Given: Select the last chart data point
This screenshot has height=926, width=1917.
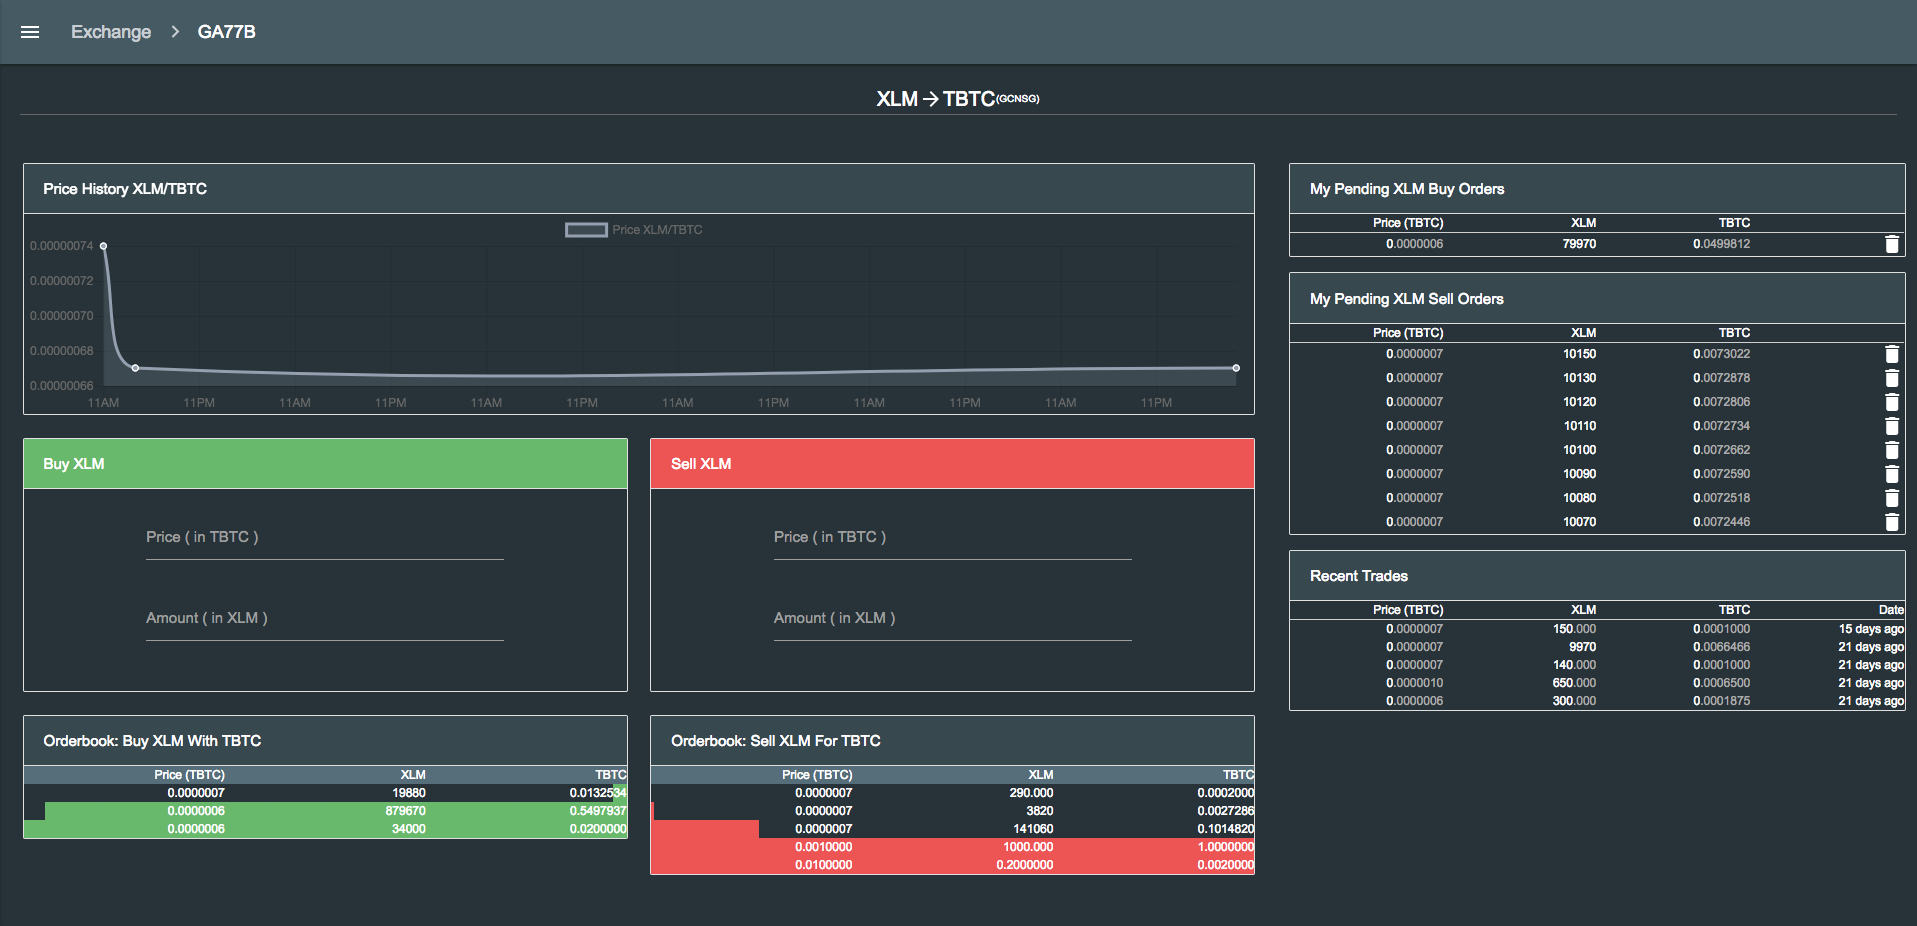Looking at the screenshot, I should pyautogui.click(x=1236, y=368).
